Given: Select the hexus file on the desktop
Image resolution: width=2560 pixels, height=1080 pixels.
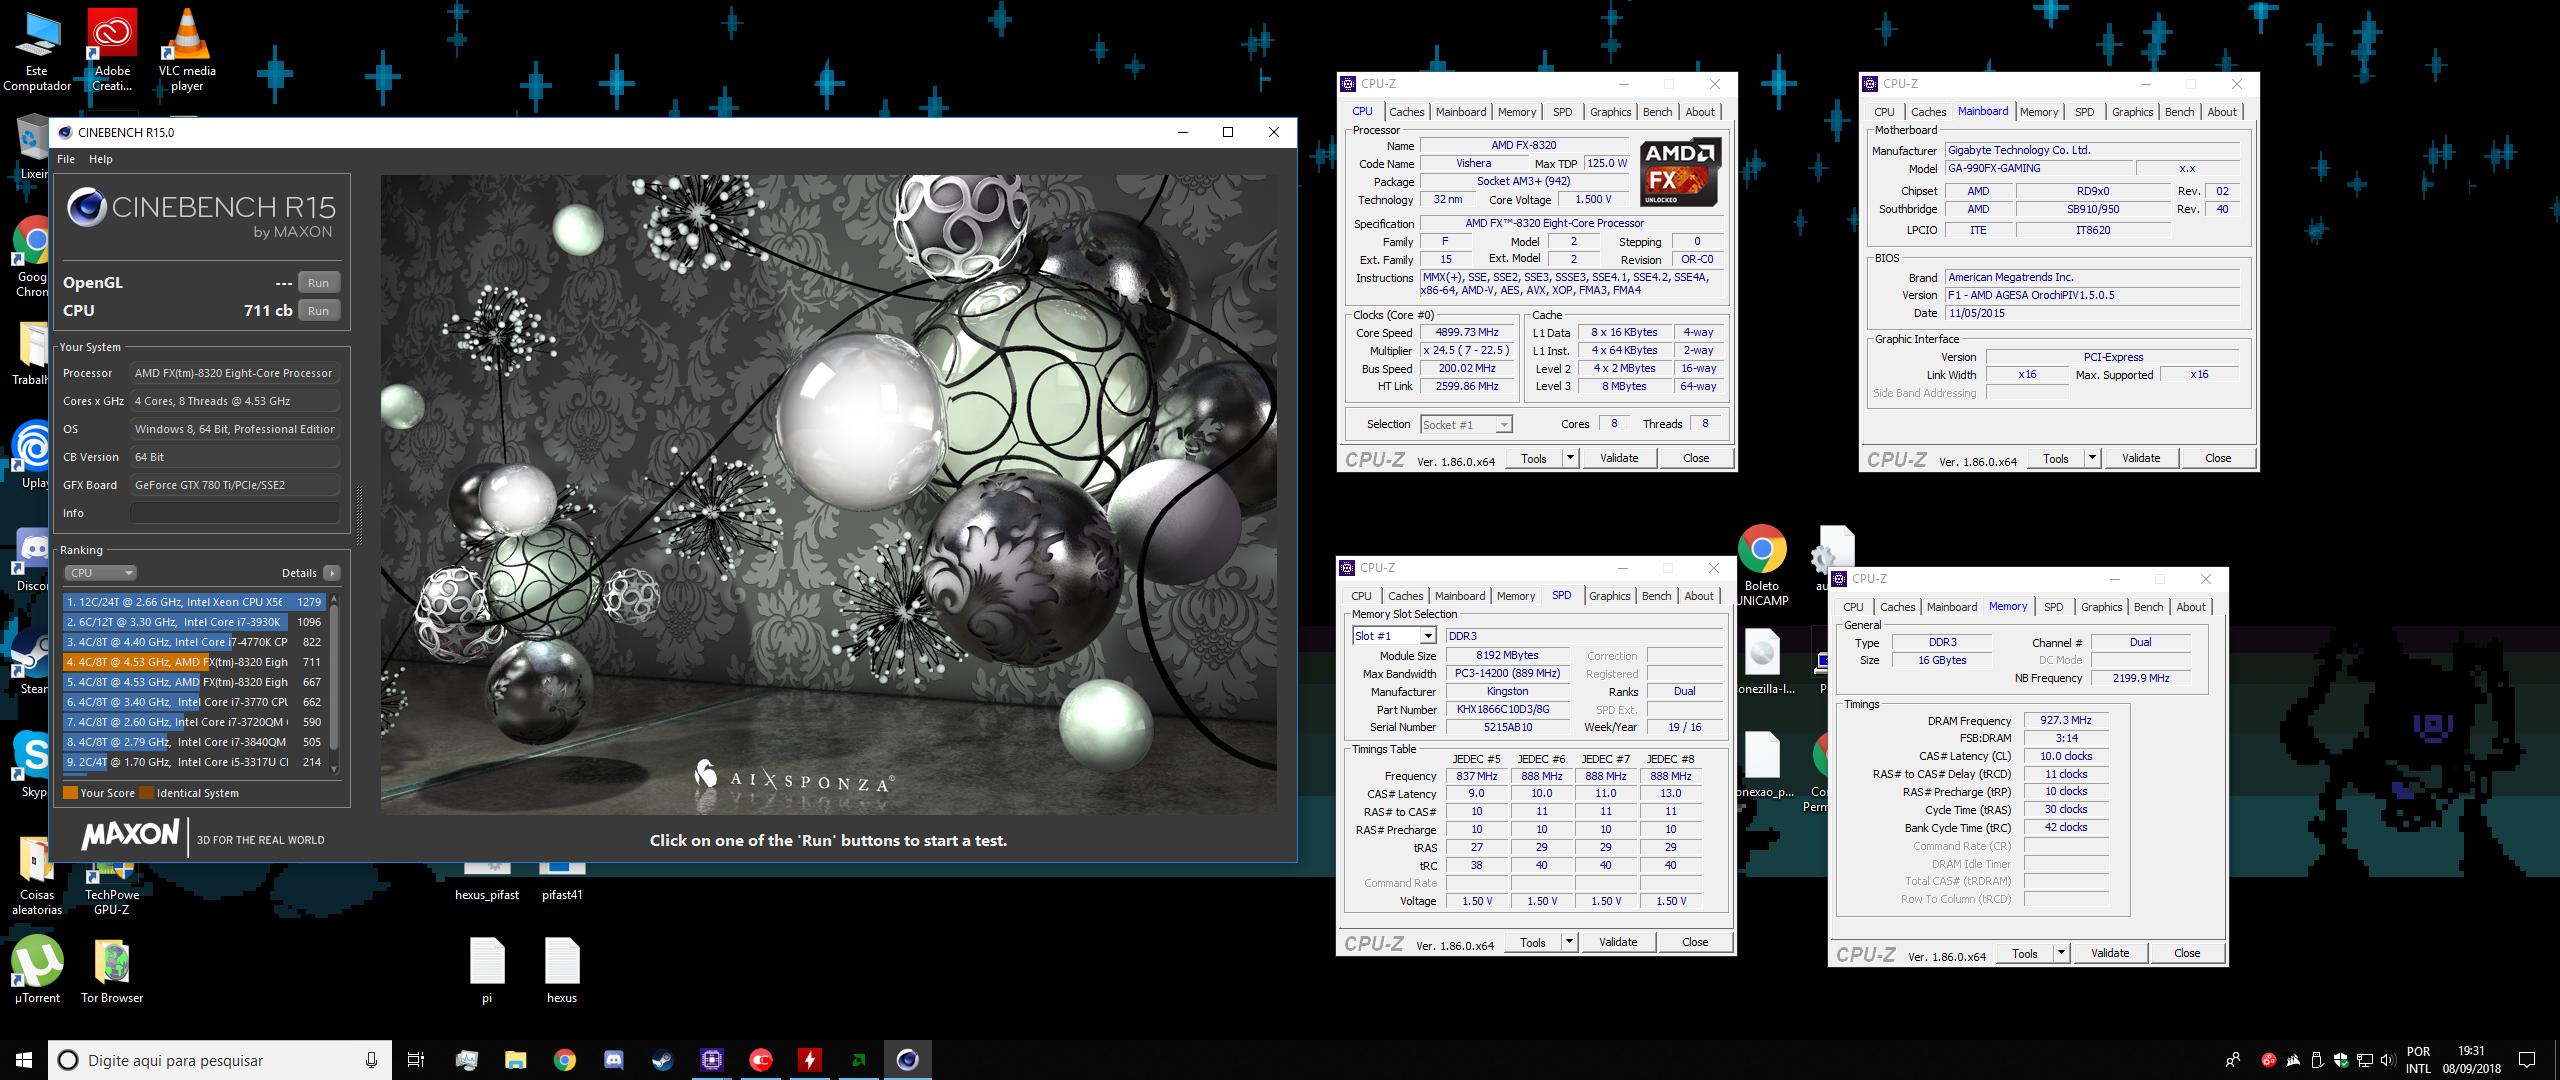Looking at the screenshot, I should click(562, 969).
